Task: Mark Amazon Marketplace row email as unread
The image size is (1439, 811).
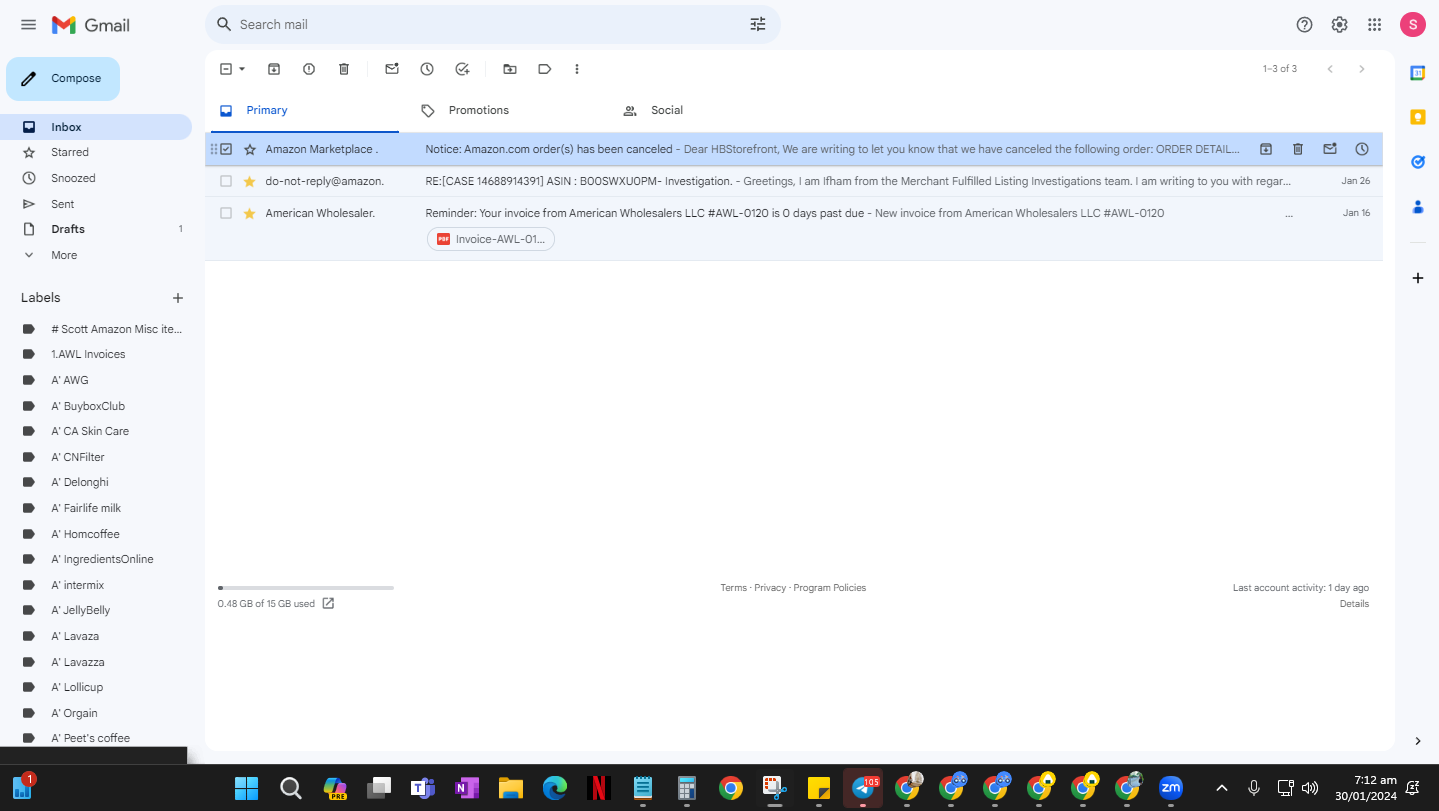Action: 1330,149
